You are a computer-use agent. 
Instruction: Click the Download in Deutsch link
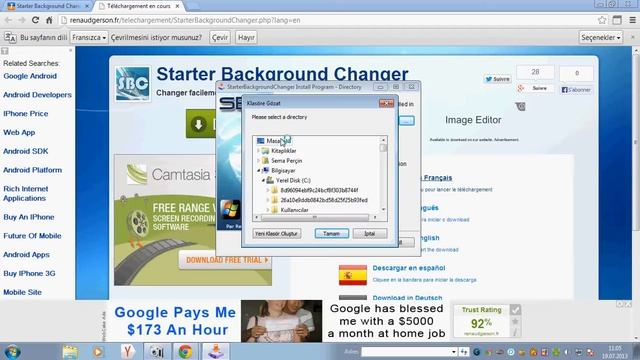point(407,298)
